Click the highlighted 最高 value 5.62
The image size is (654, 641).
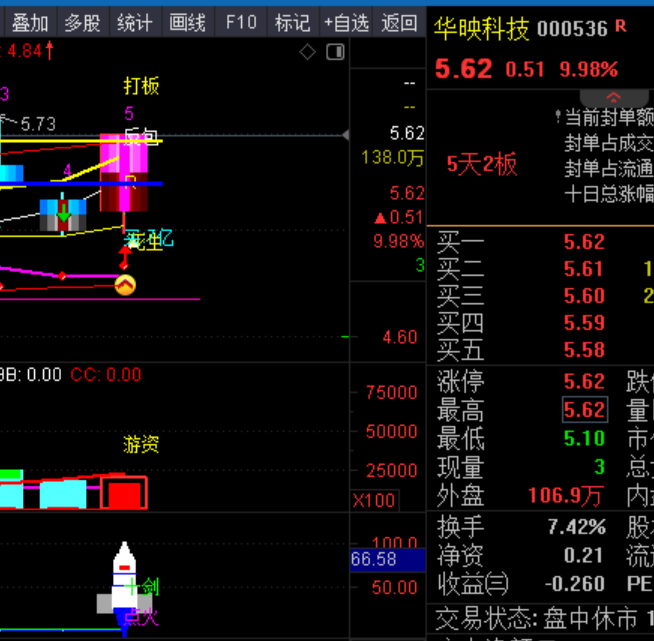(x=584, y=410)
